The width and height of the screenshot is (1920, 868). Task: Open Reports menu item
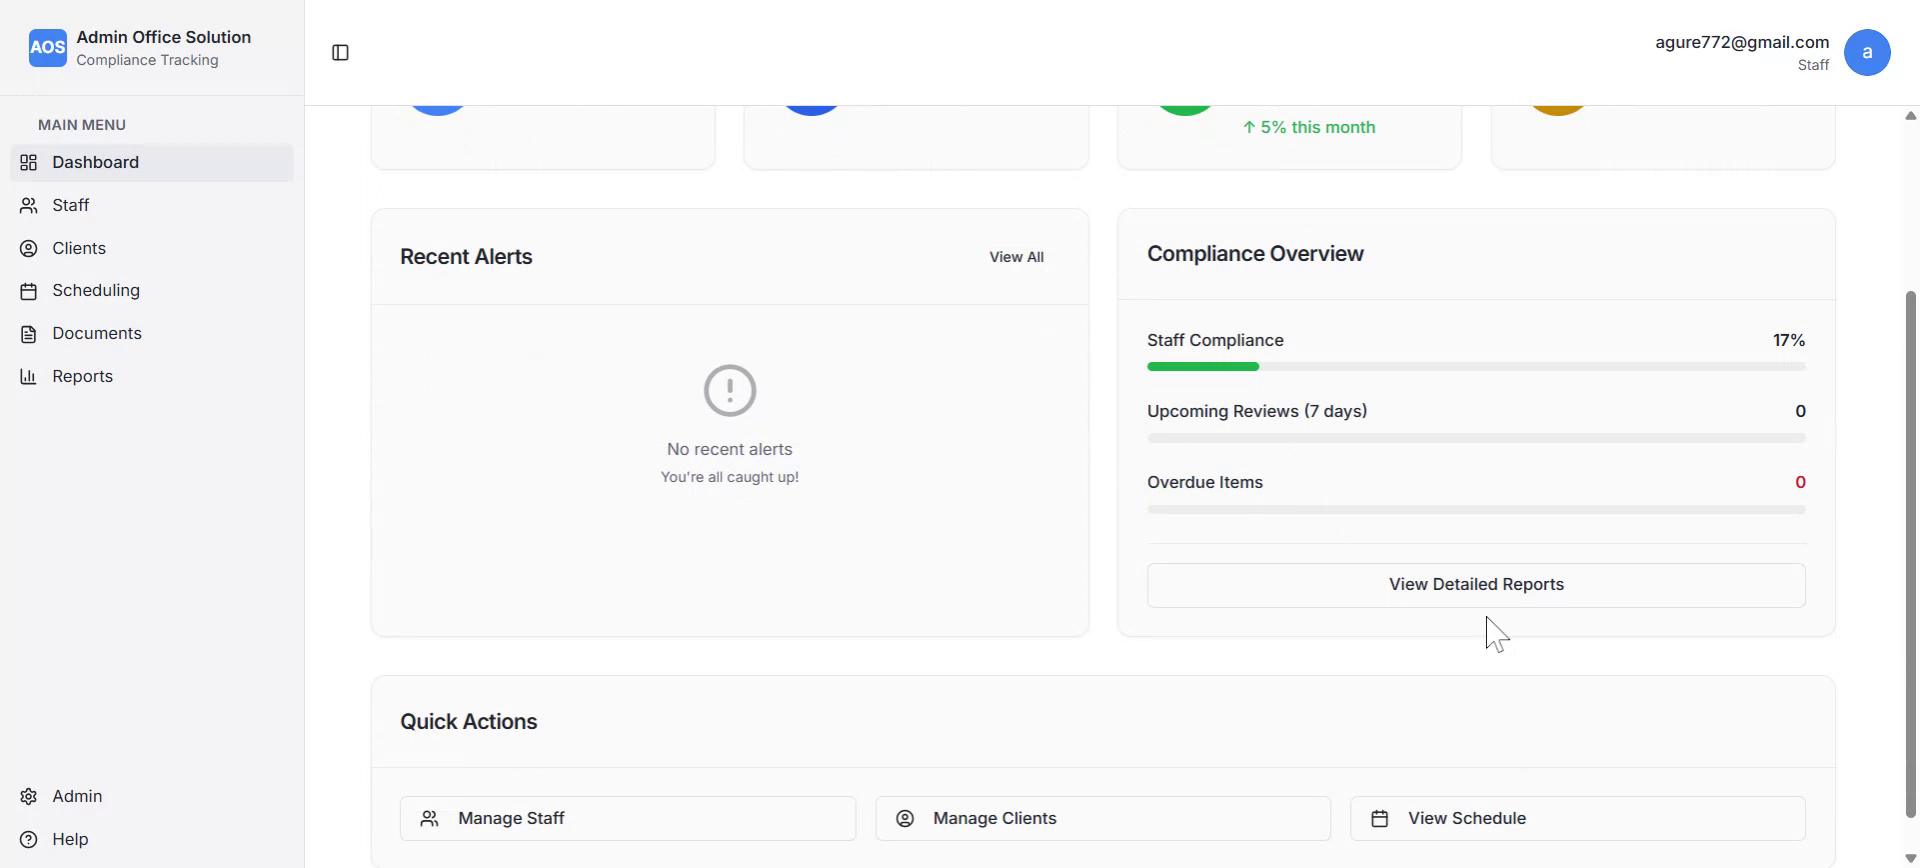coord(152,377)
